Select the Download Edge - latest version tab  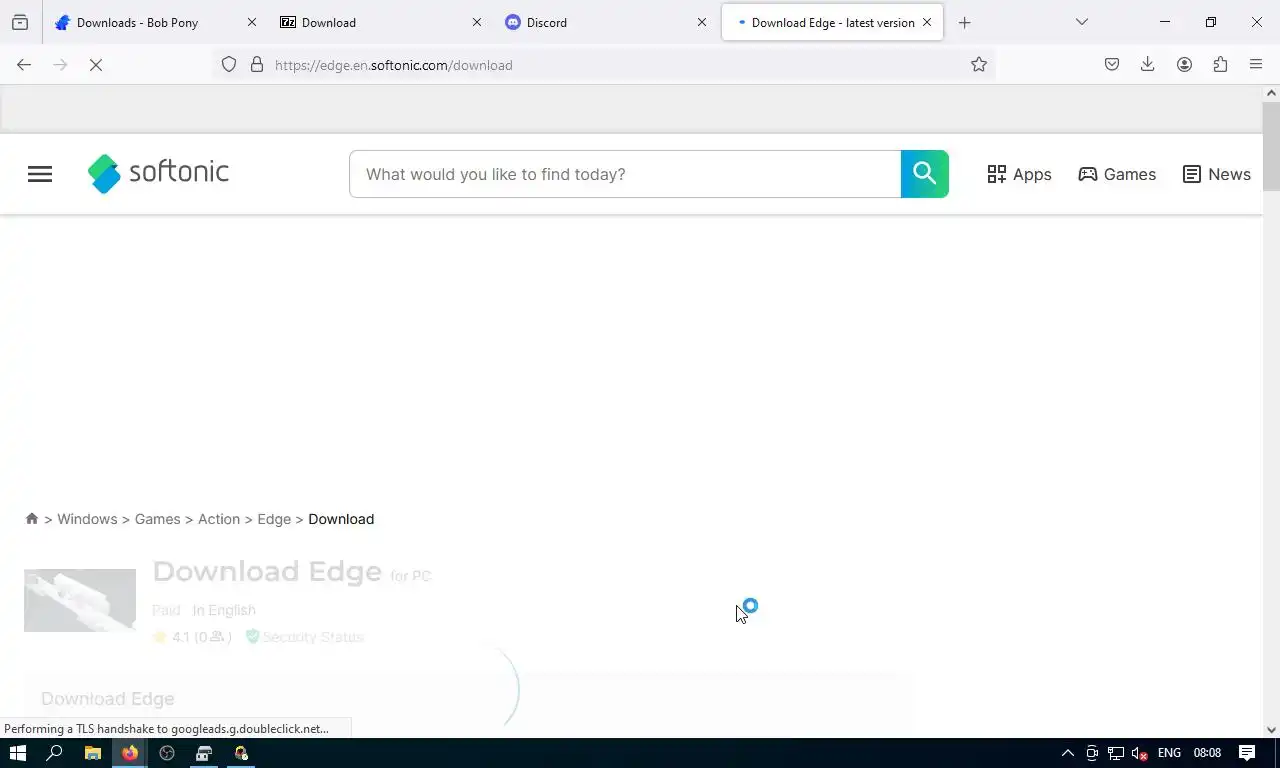(x=832, y=22)
